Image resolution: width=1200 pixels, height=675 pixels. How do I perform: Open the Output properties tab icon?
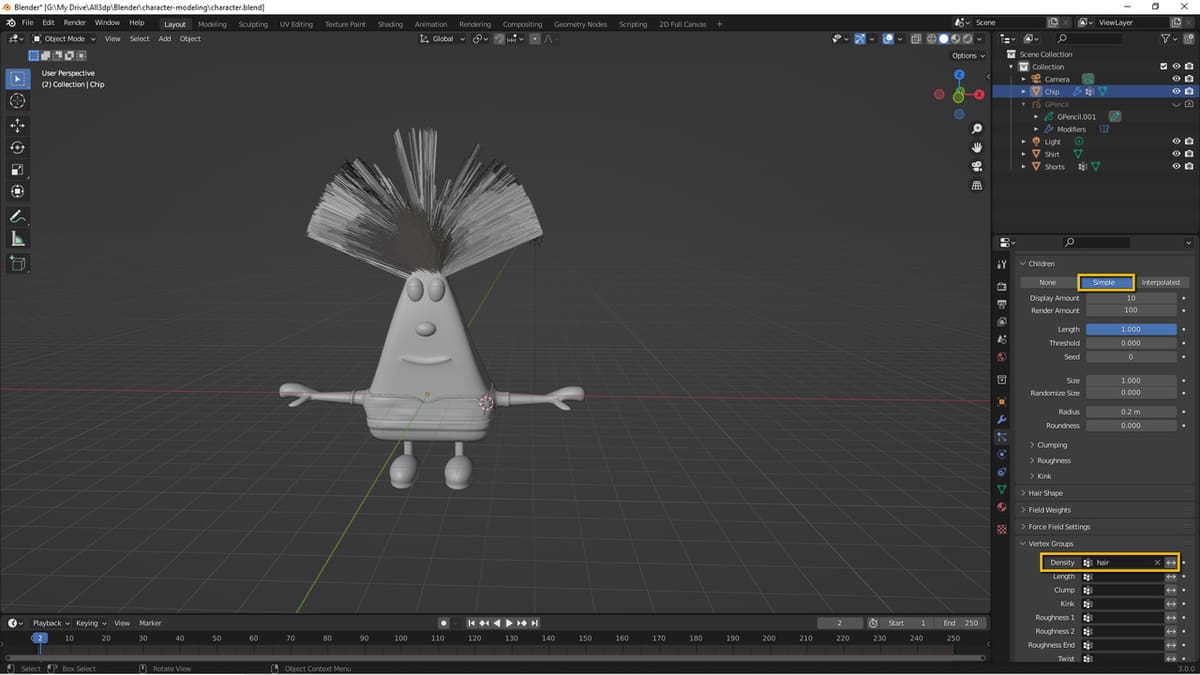tap(1002, 304)
